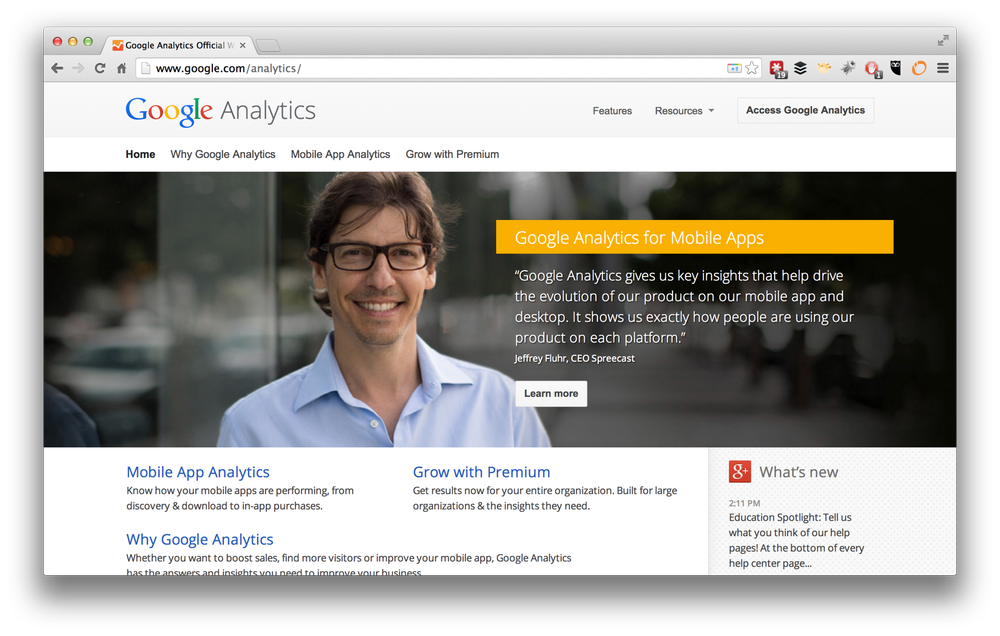Image resolution: width=1000 pixels, height=636 pixels.
Task: Click the LastPass extension icon
Action: (777, 68)
